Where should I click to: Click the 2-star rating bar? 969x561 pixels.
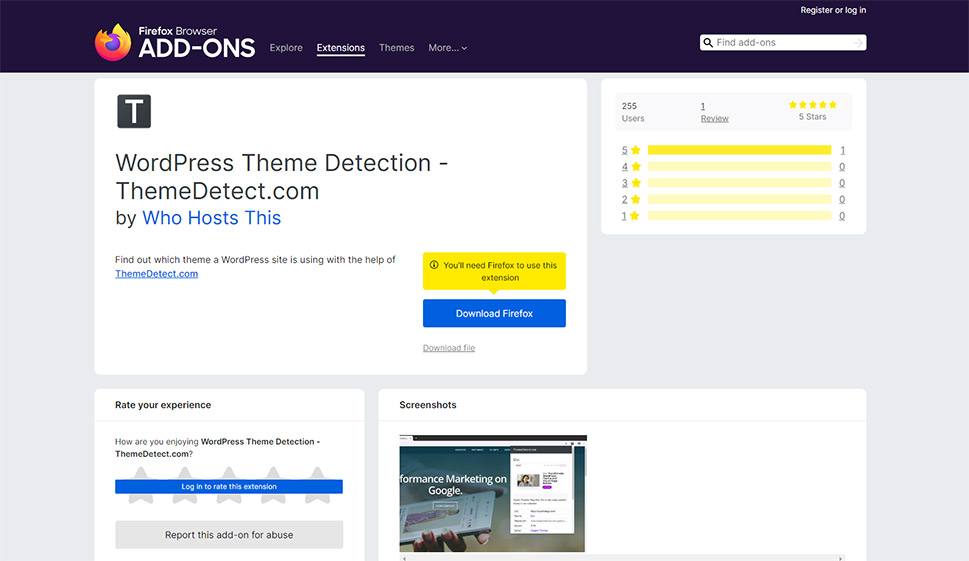click(739, 199)
